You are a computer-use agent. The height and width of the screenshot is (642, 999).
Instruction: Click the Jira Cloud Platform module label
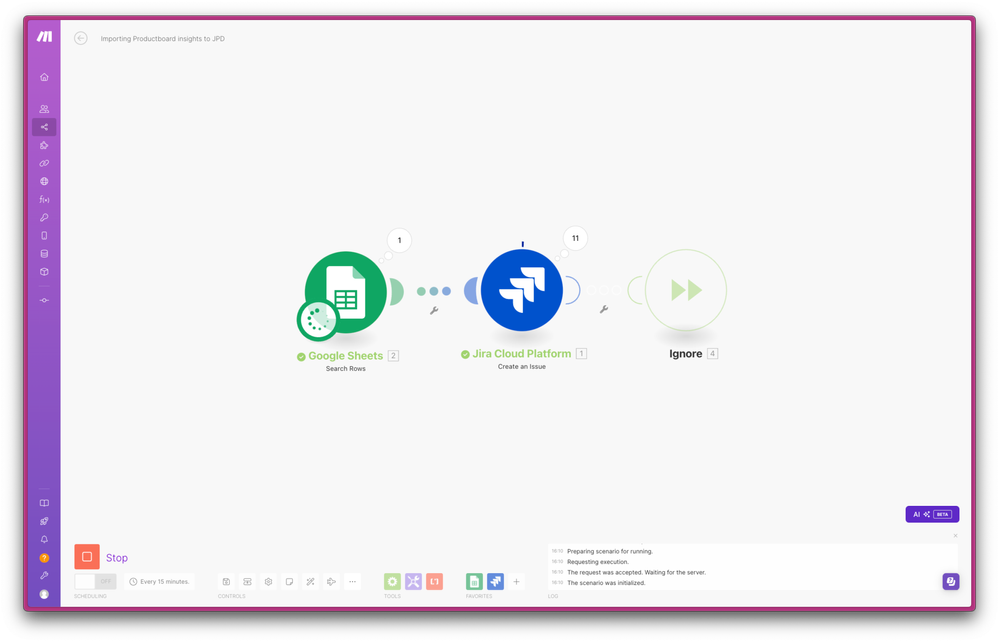click(522, 353)
